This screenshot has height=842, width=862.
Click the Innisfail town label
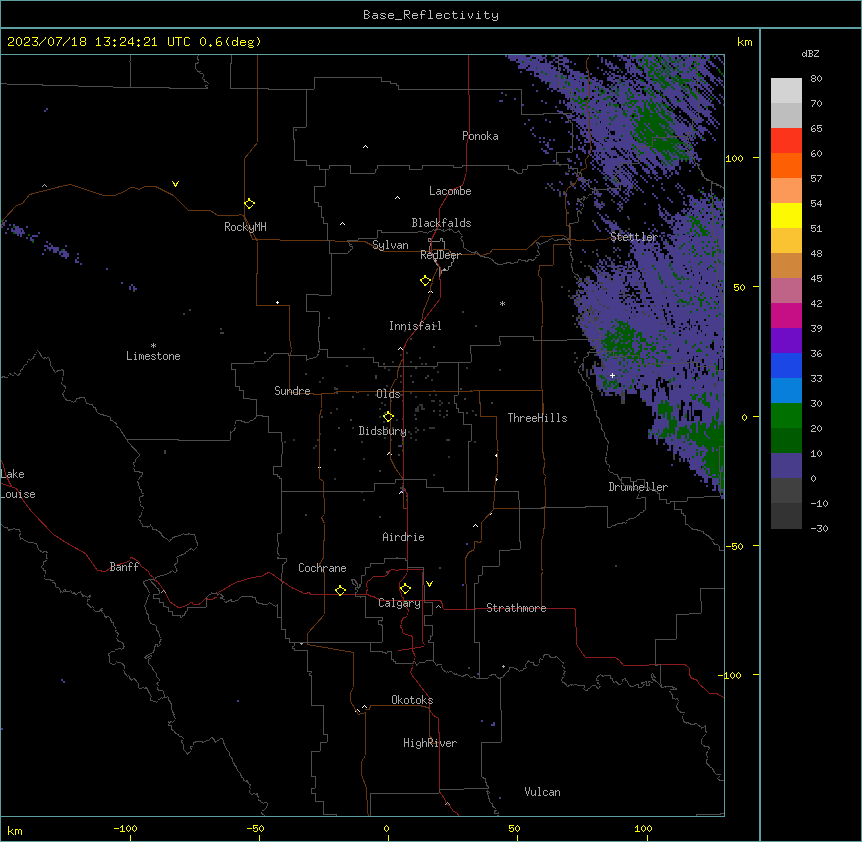pos(415,326)
